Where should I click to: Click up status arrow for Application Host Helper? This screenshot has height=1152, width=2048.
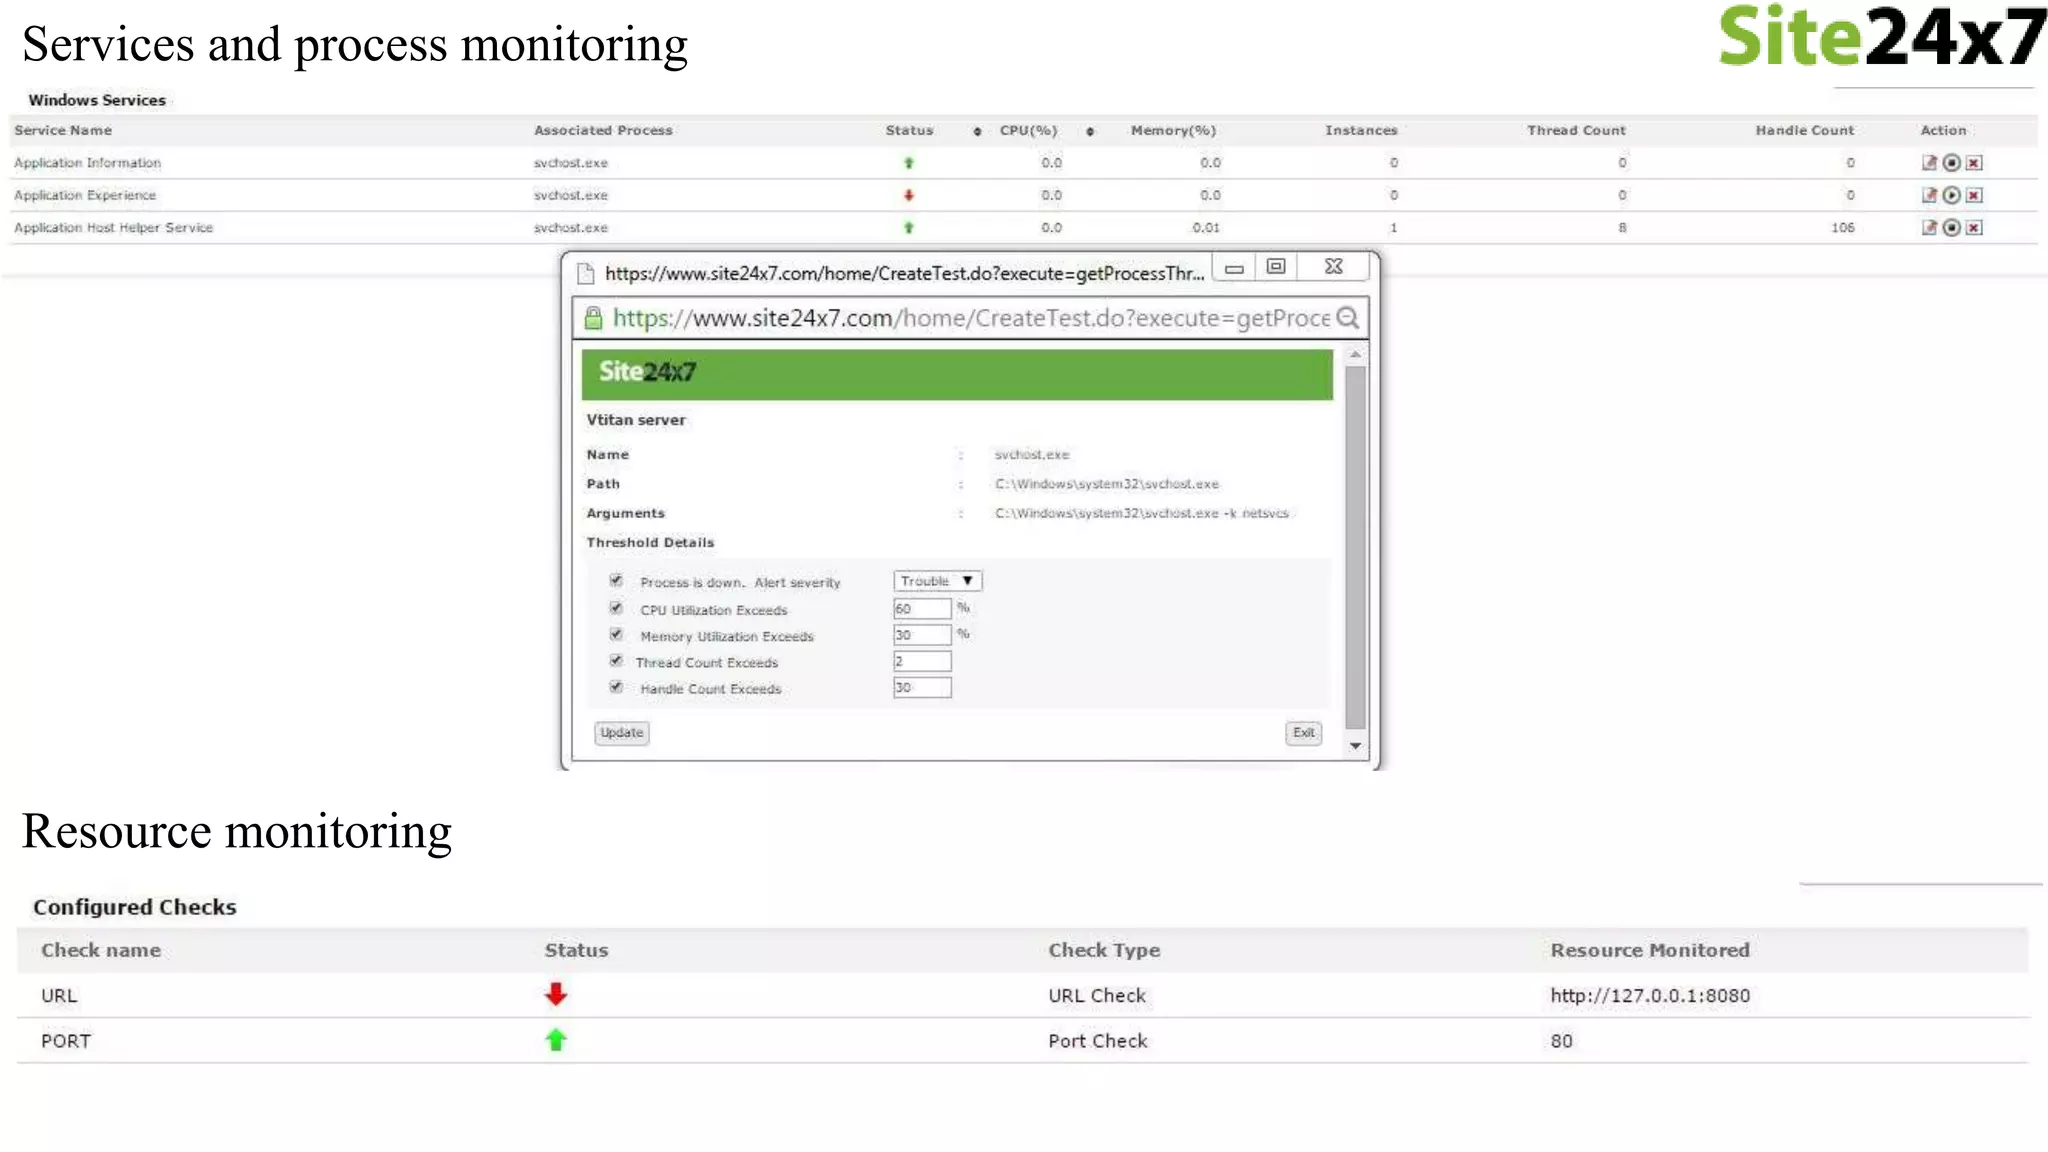click(909, 227)
